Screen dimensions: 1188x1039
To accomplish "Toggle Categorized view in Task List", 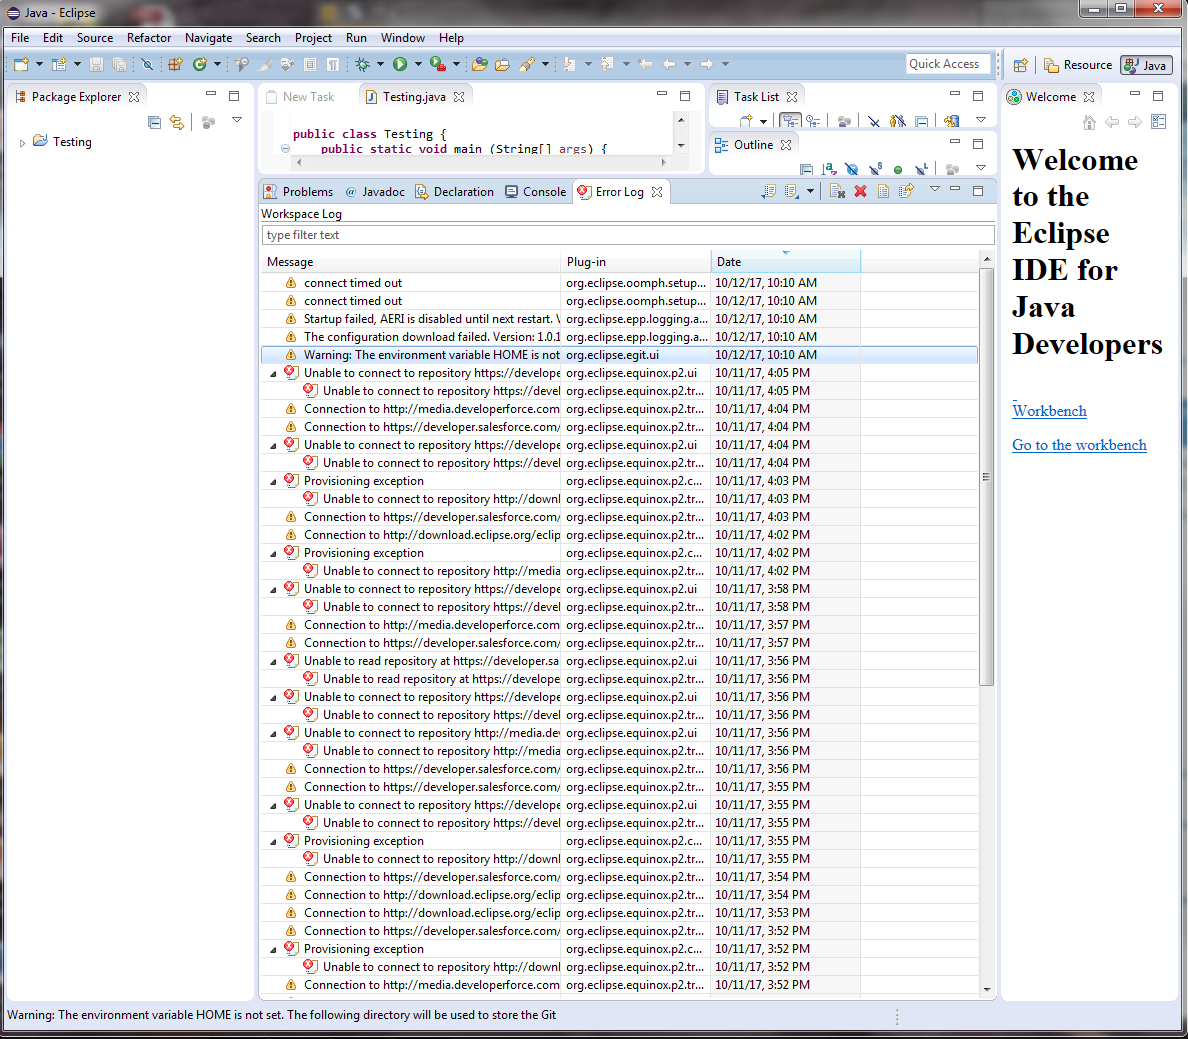I will pyautogui.click(x=790, y=121).
